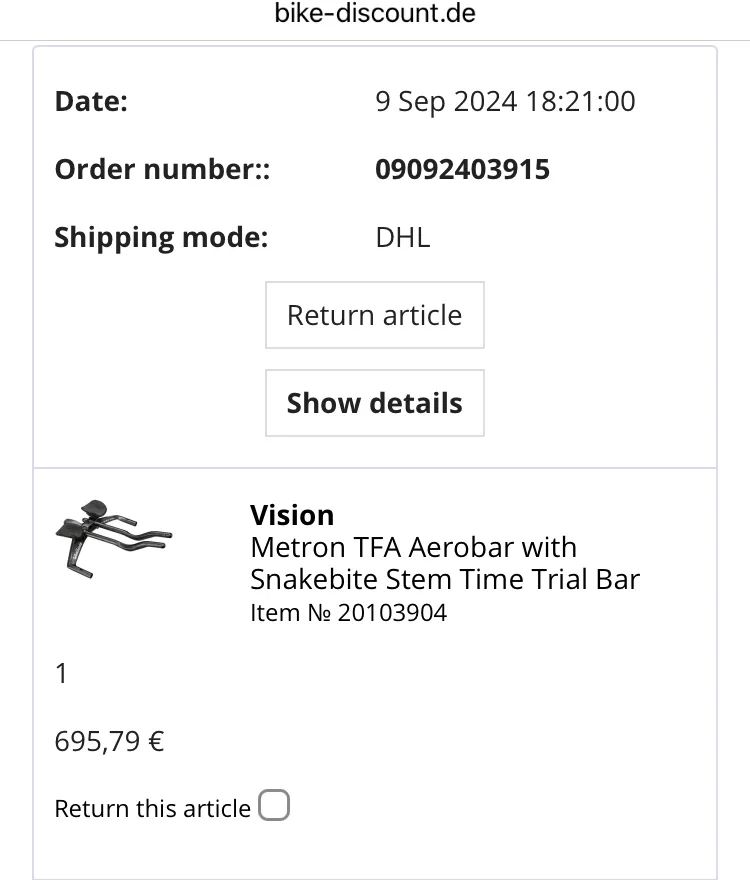
Task: Click the order date 9 Sep 2024
Action: click(446, 102)
